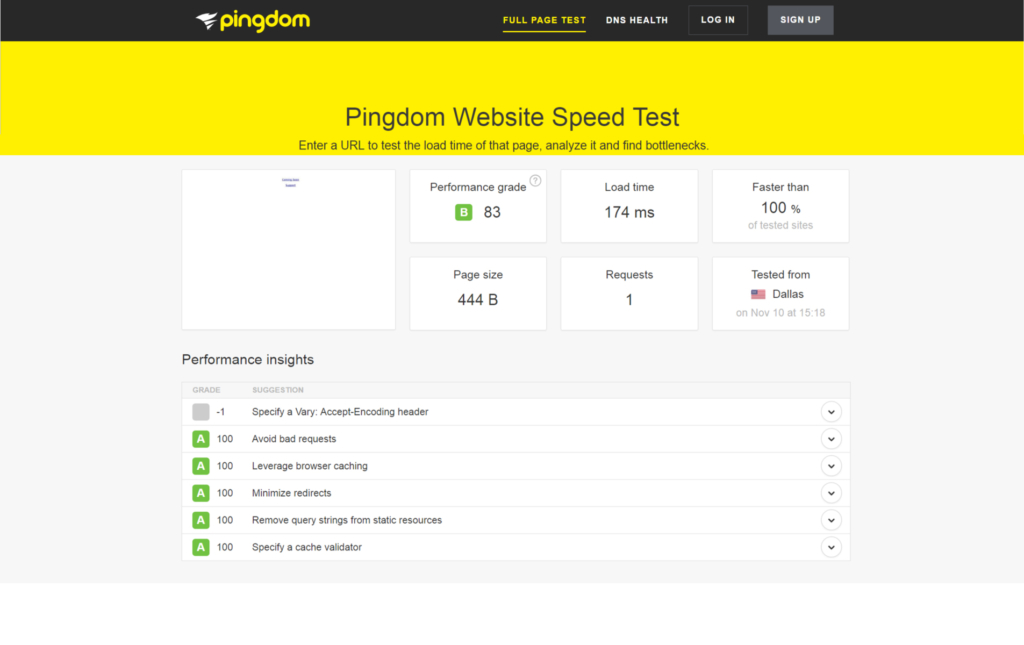
Task: Click the Performance grade label
Action: 478,187
